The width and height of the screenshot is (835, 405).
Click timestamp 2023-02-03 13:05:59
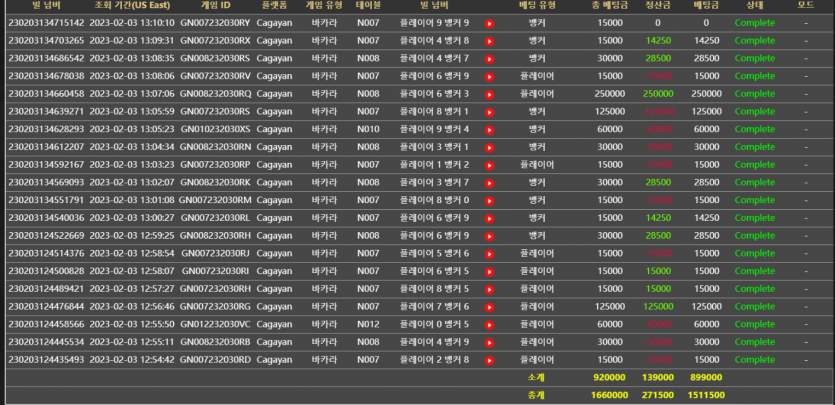(x=132, y=112)
